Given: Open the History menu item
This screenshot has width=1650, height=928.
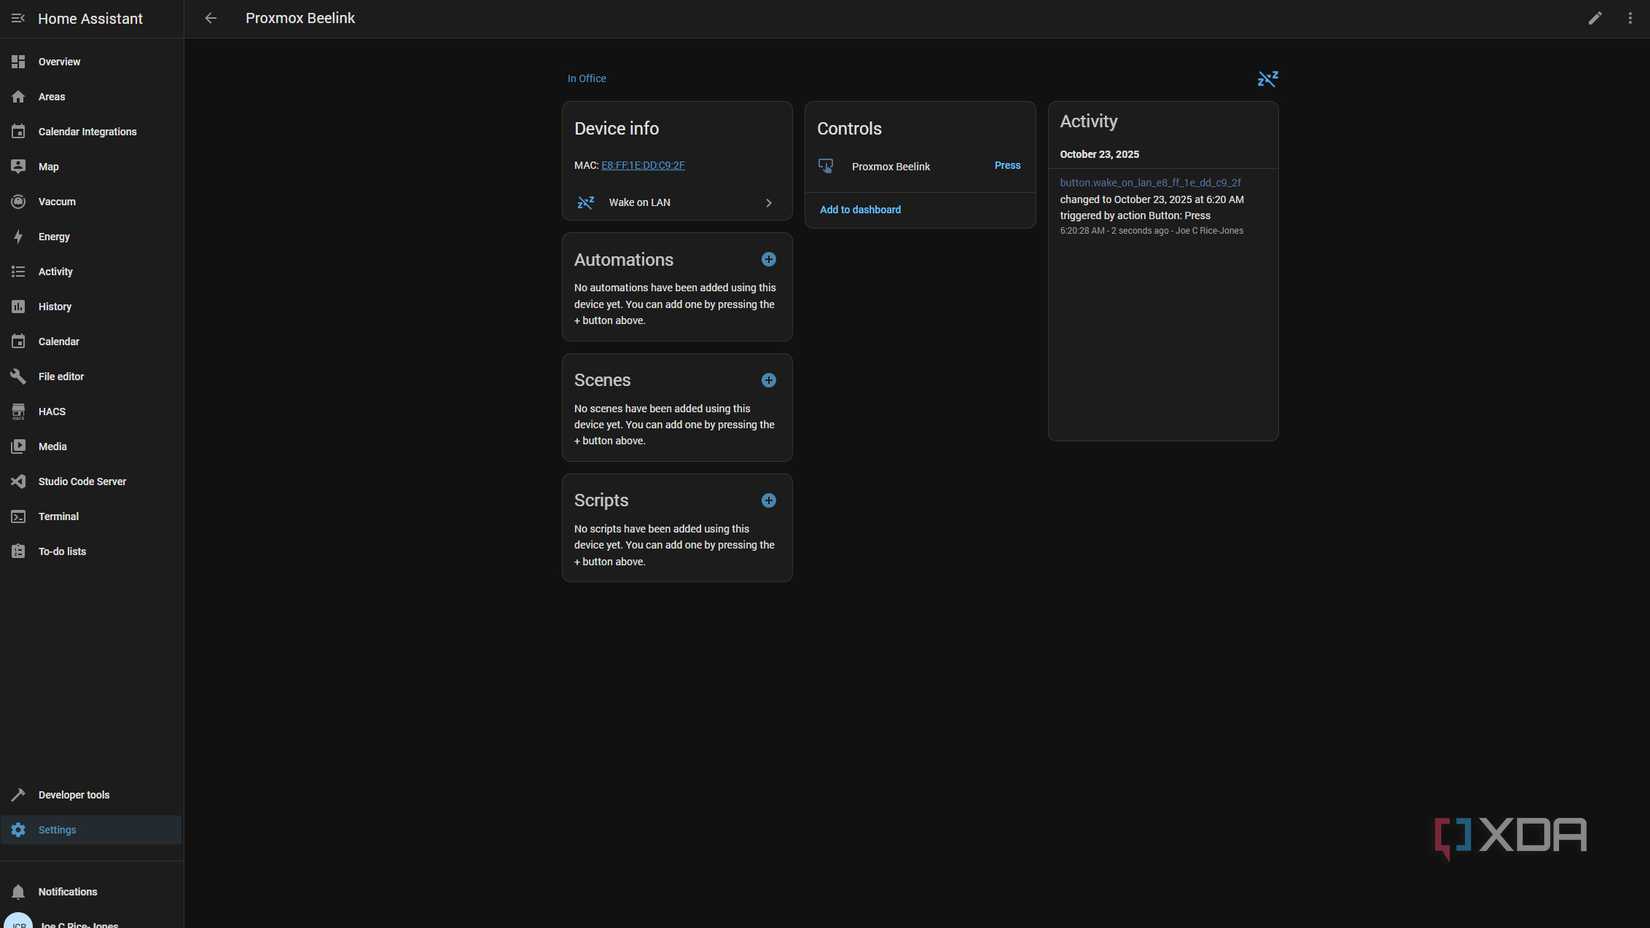Looking at the screenshot, I should pos(91,307).
